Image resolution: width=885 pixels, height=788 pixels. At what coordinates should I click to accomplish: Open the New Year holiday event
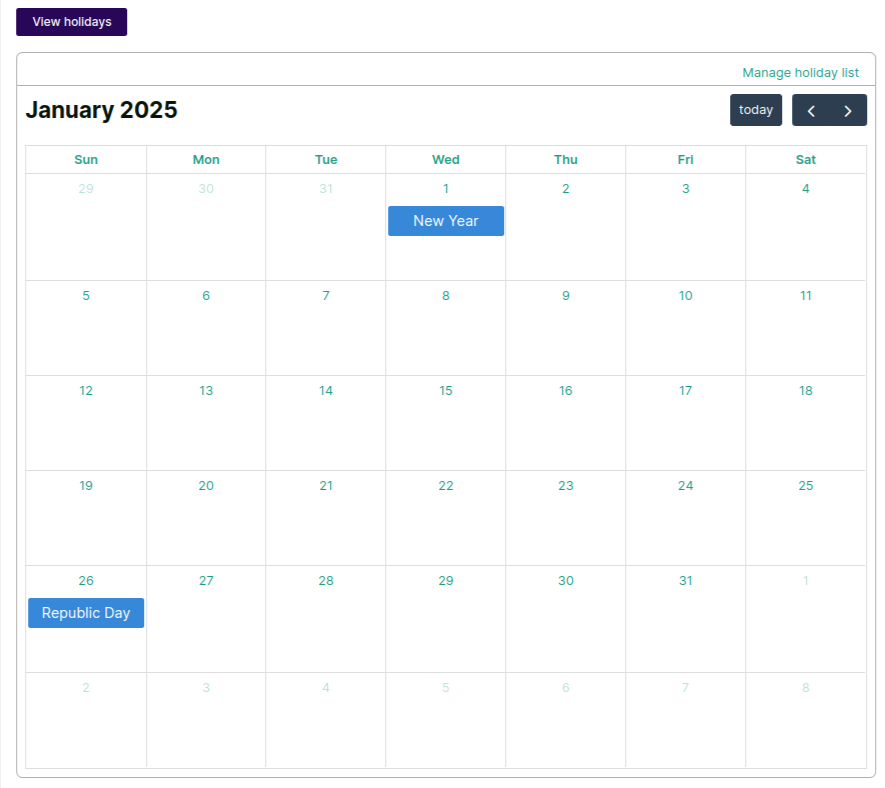[x=446, y=221]
